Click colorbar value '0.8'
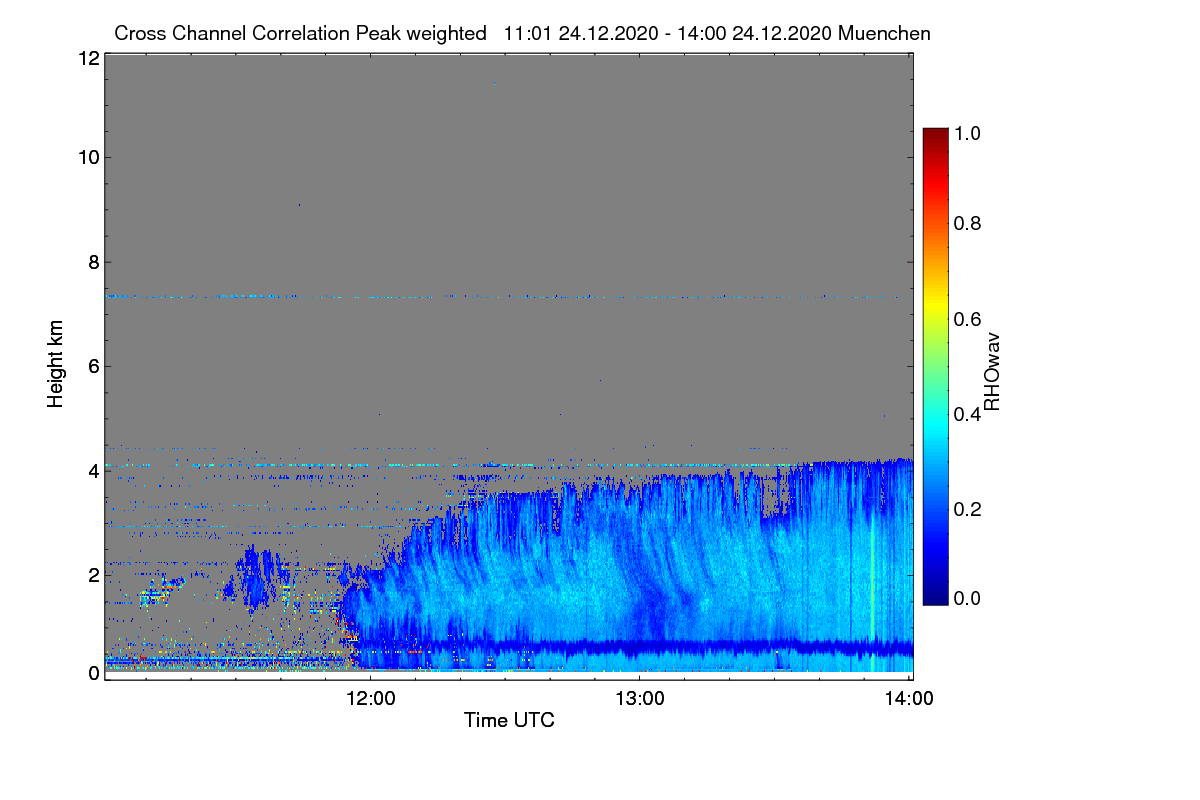This screenshot has height=800, width=1200. point(967,223)
